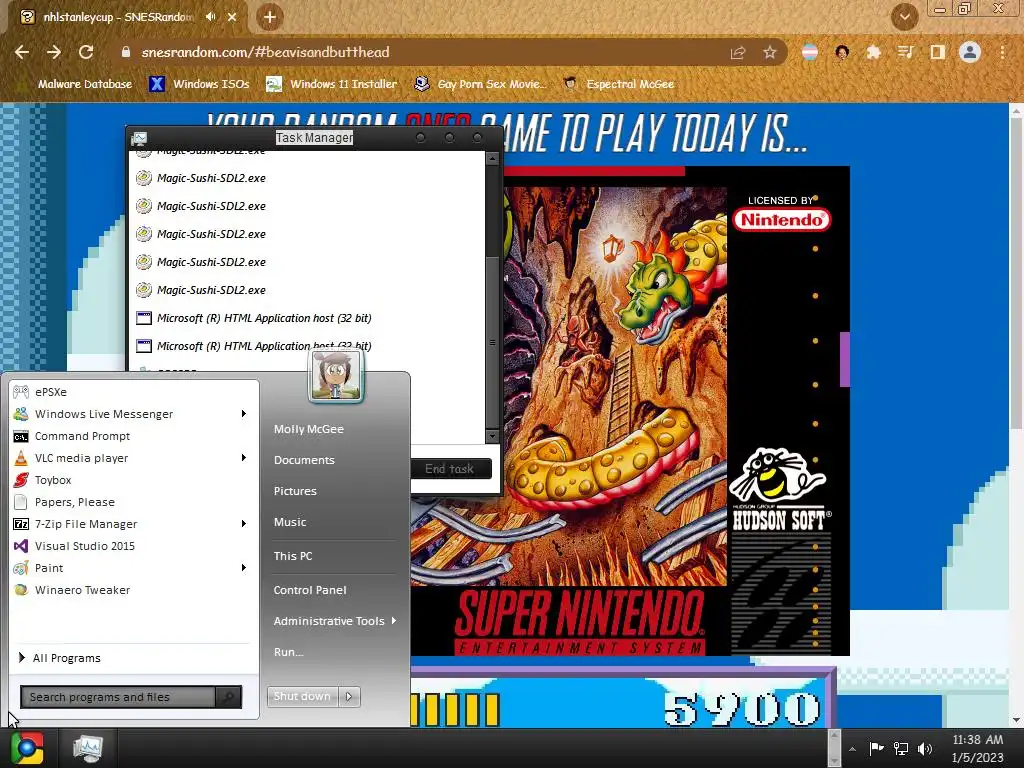The height and width of the screenshot is (768, 1024).
Task: Open the taskbar clock showing 11:38 AM
Action: click(978, 748)
